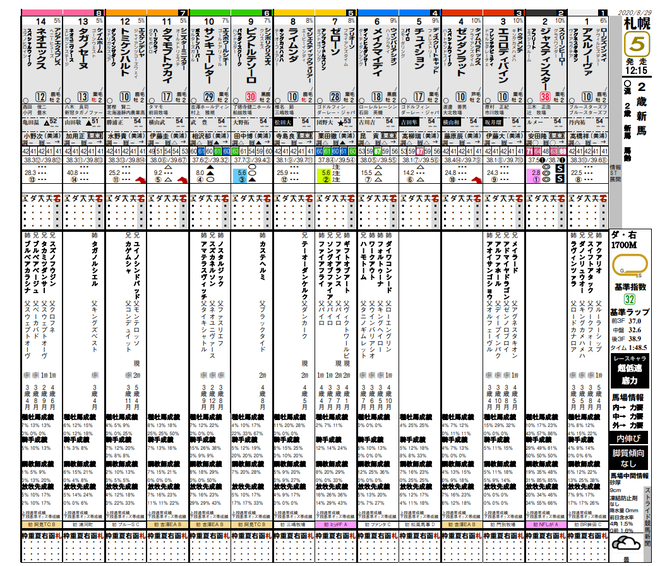
Task: Click the oval track course diagram
Action: pos(630,266)
